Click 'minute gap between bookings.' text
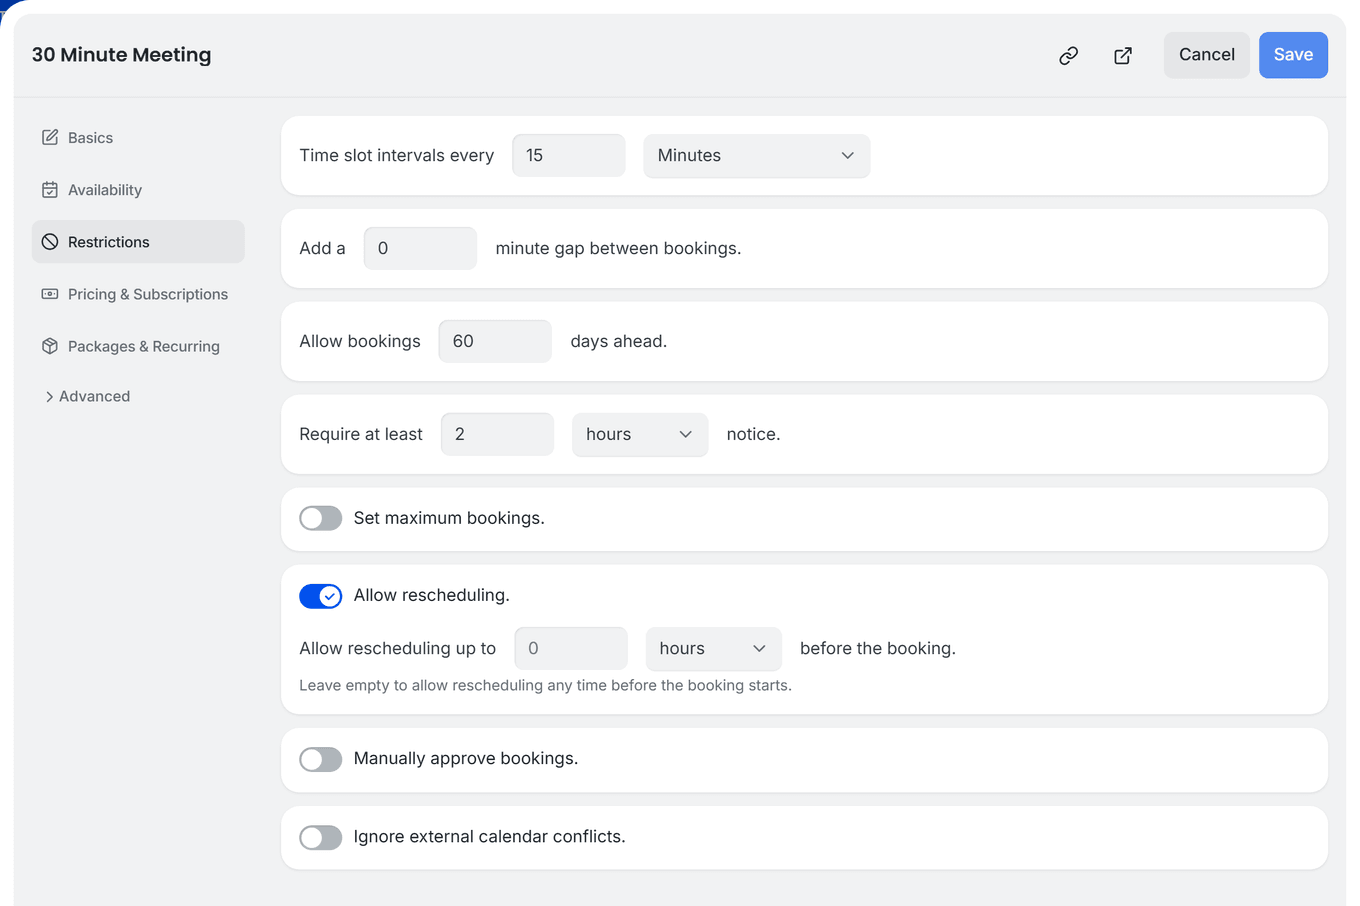This screenshot has height=906, width=1360. (618, 248)
